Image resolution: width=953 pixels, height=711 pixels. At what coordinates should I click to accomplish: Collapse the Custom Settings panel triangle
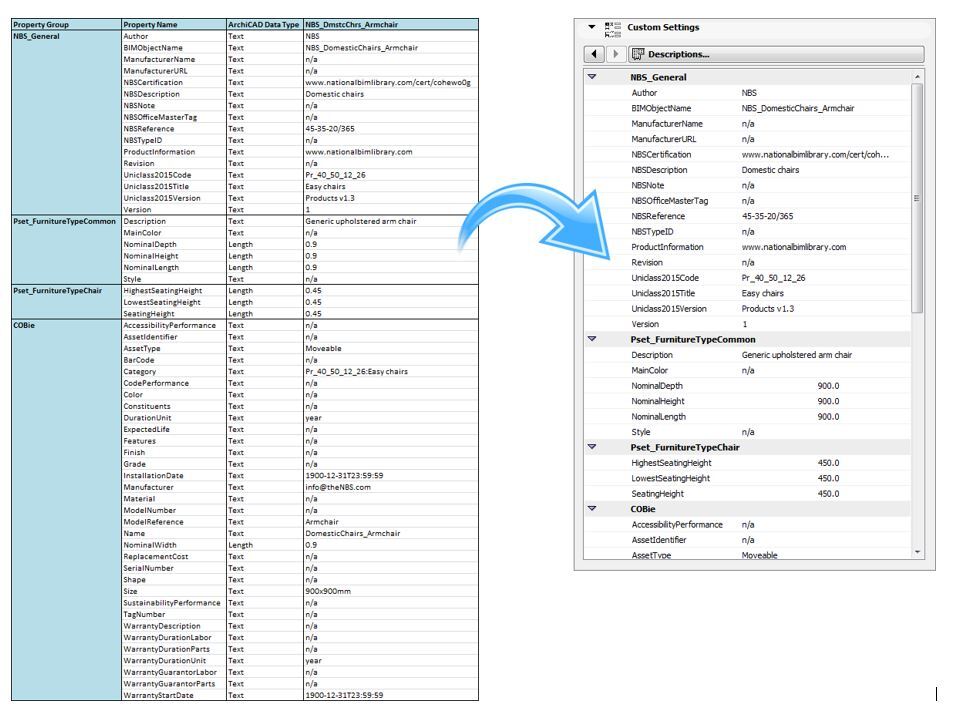click(x=591, y=27)
